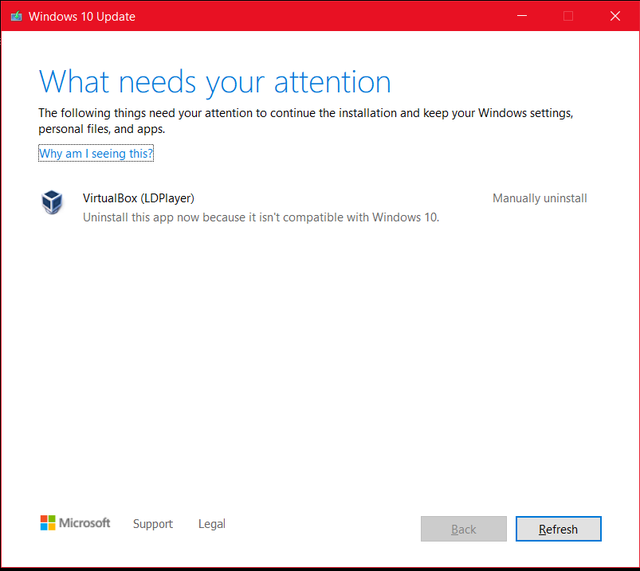640x571 pixels.
Task: Click the 'Manually uninstall' status text
Action: tap(540, 198)
